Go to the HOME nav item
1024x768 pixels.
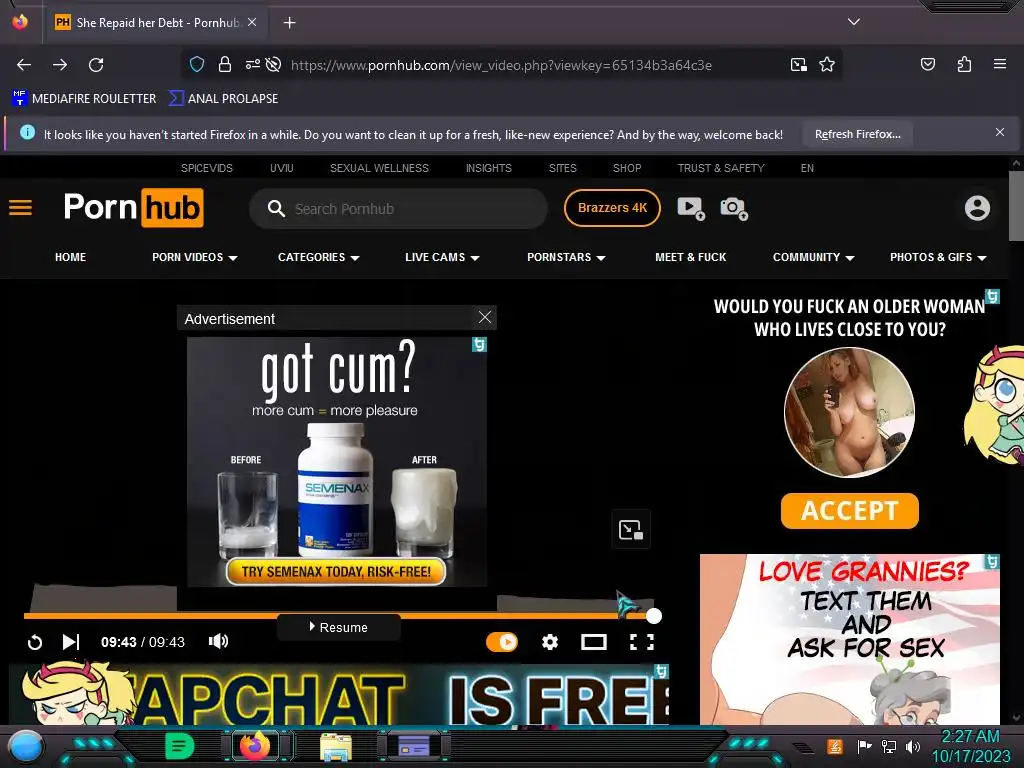pyautogui.click(x=71, y=257)
